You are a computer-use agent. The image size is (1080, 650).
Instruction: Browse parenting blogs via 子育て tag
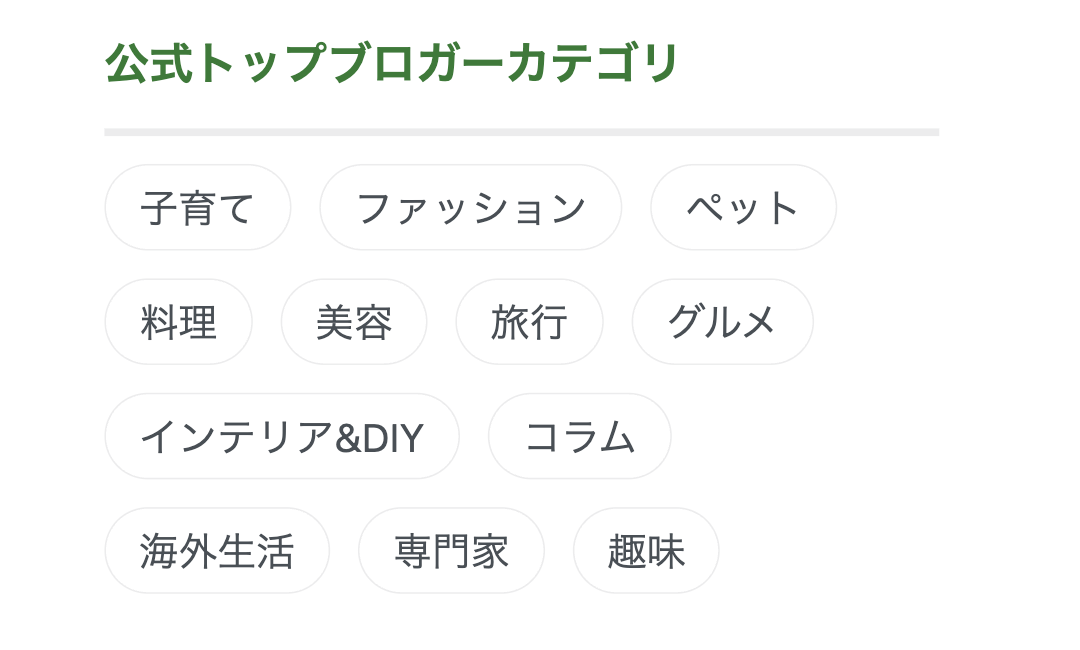[x=198, y=208]
